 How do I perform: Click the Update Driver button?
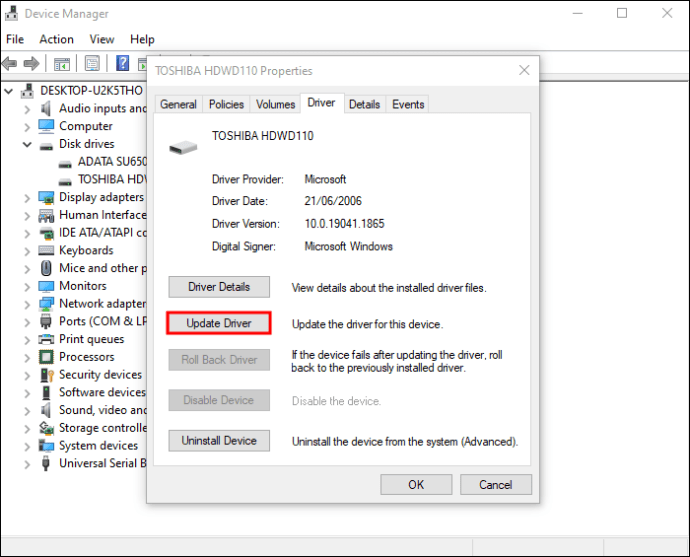[x=219, y=323]
